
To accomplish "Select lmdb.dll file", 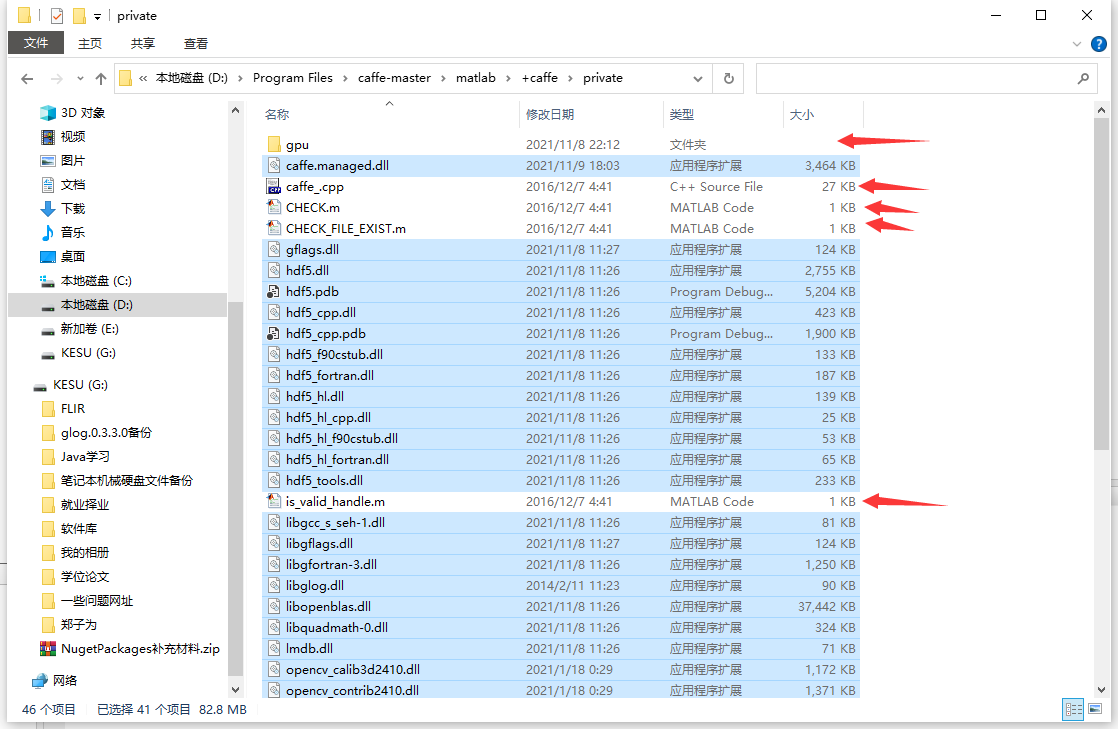I will click(561, 648).
